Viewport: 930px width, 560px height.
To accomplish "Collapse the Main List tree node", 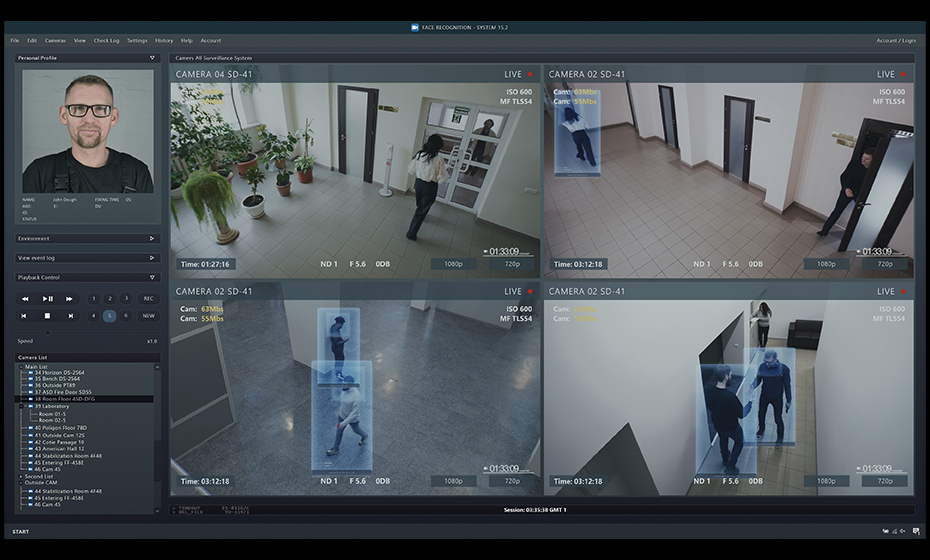I will pos(21,367).
